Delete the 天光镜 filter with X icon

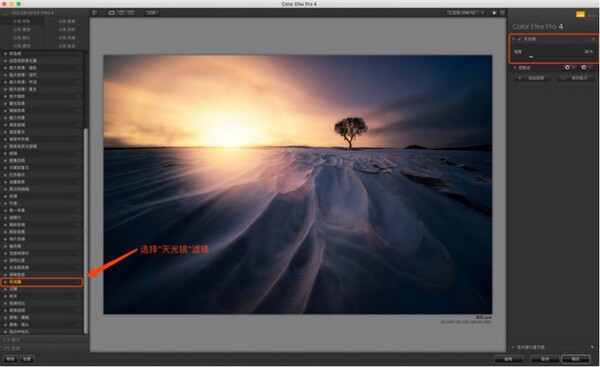[593, 39]
